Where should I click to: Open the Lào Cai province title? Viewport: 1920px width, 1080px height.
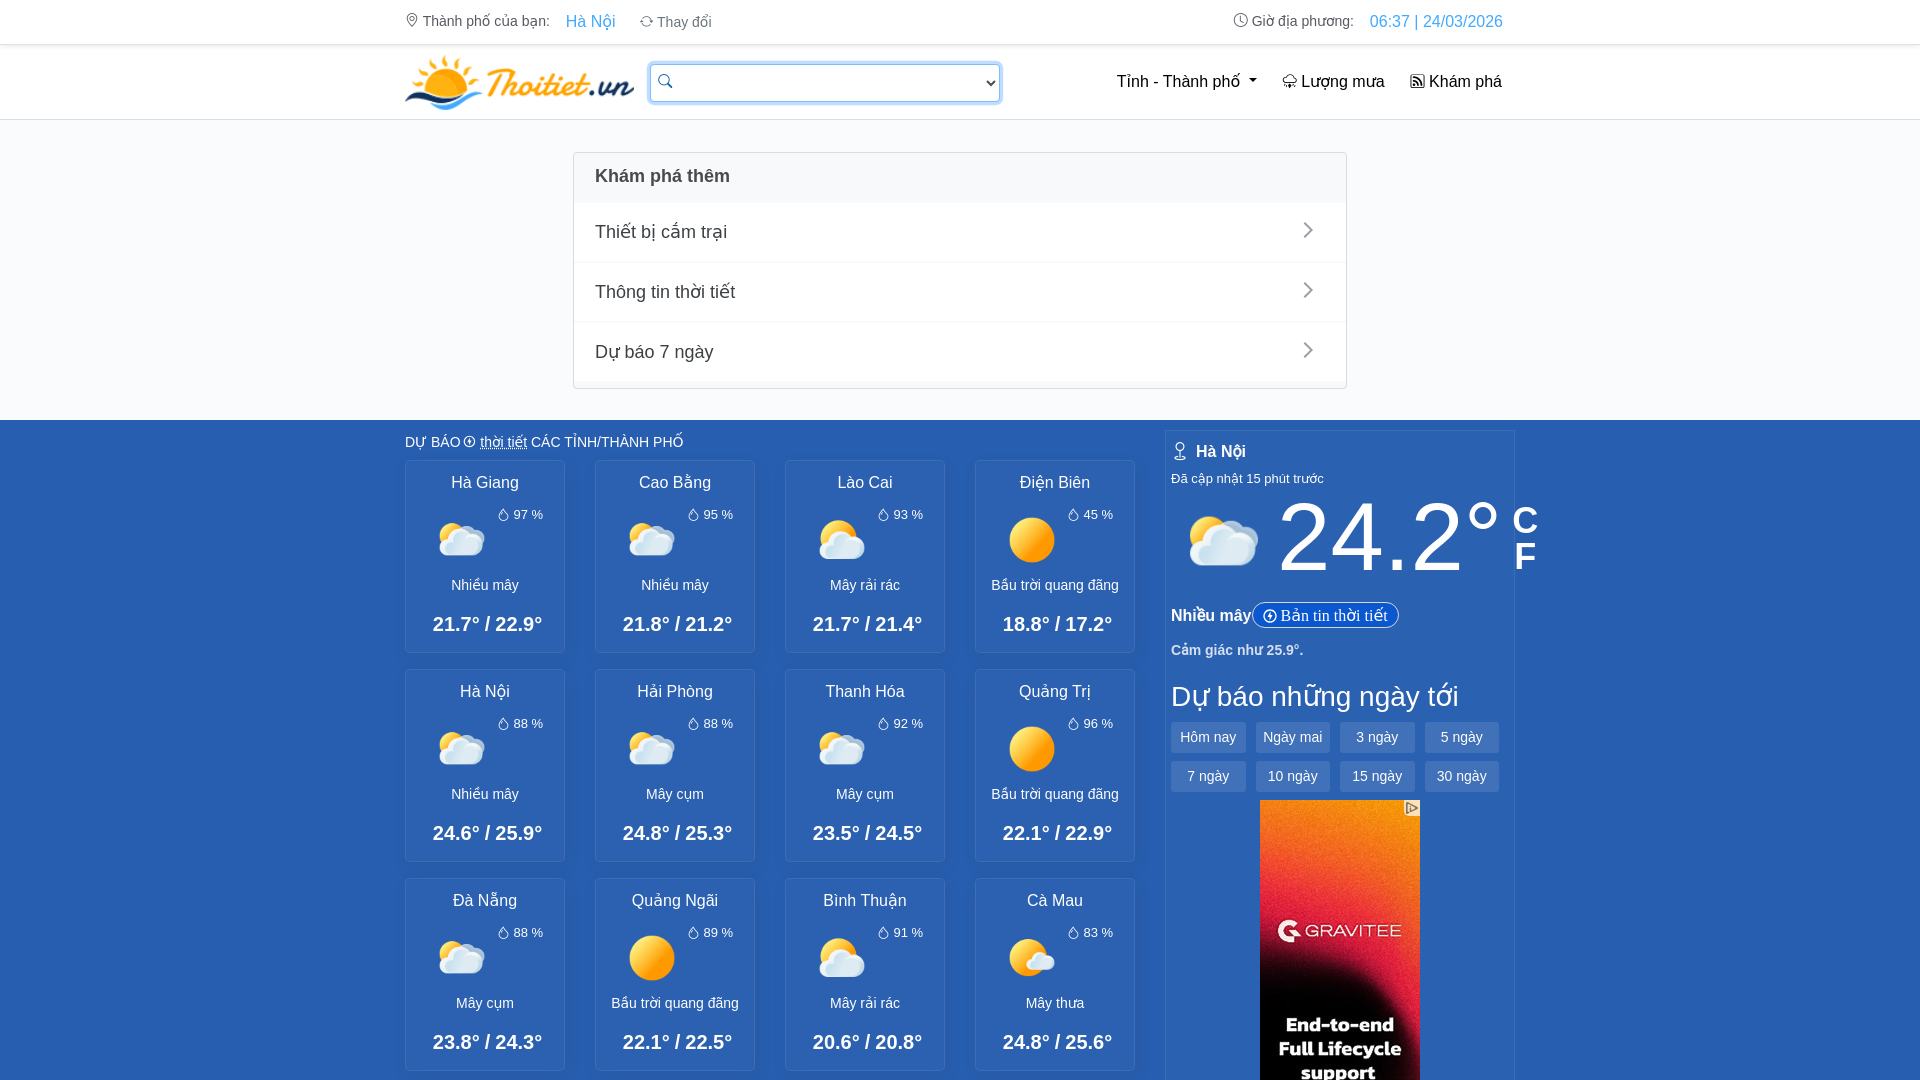click(864, 483)
